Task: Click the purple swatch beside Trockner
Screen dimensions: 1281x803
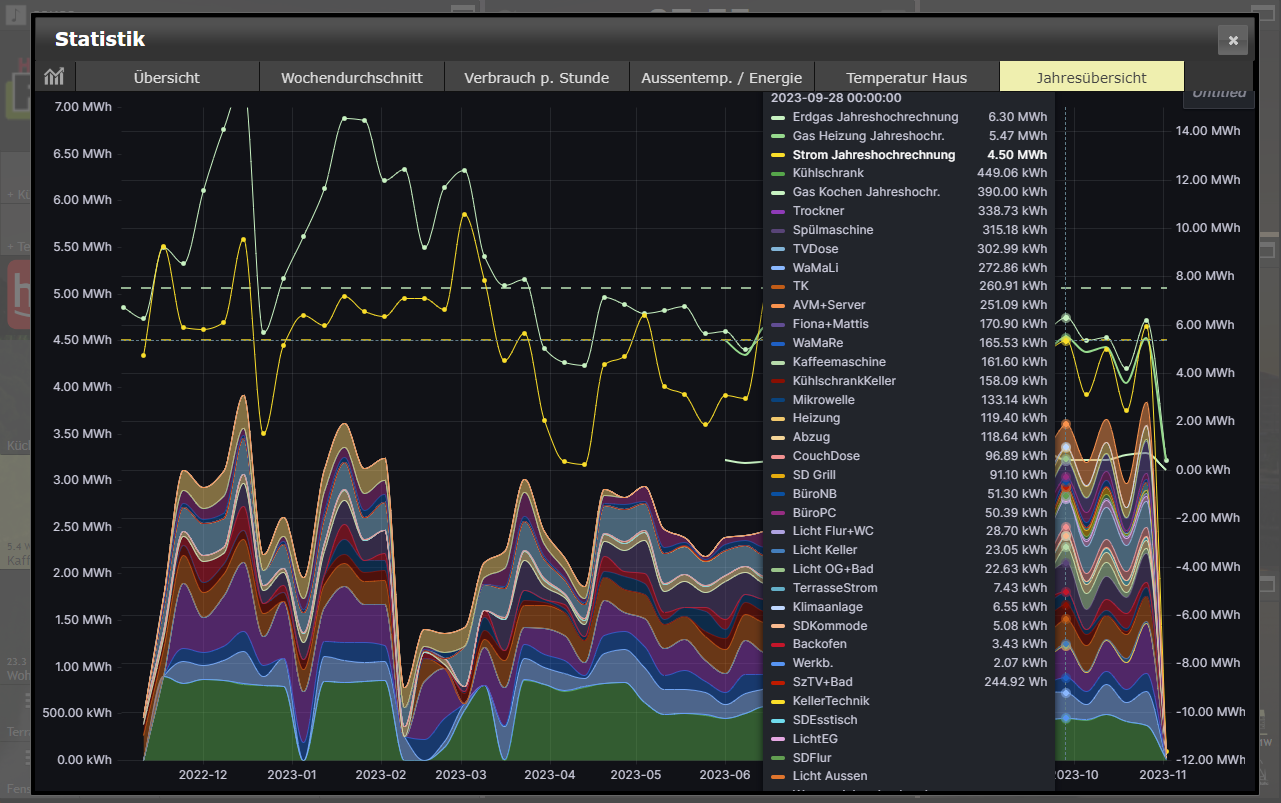Action: point(778,211)
